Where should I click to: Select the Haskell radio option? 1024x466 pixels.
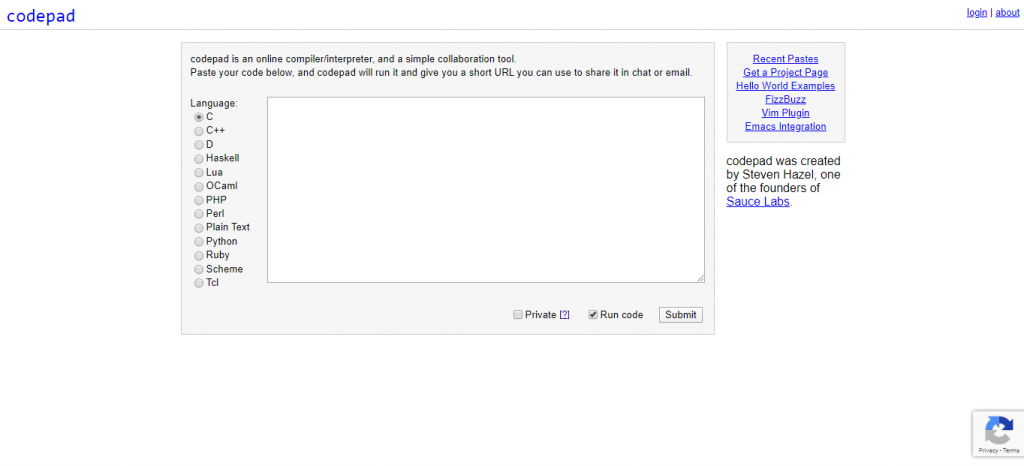point(199,159)
